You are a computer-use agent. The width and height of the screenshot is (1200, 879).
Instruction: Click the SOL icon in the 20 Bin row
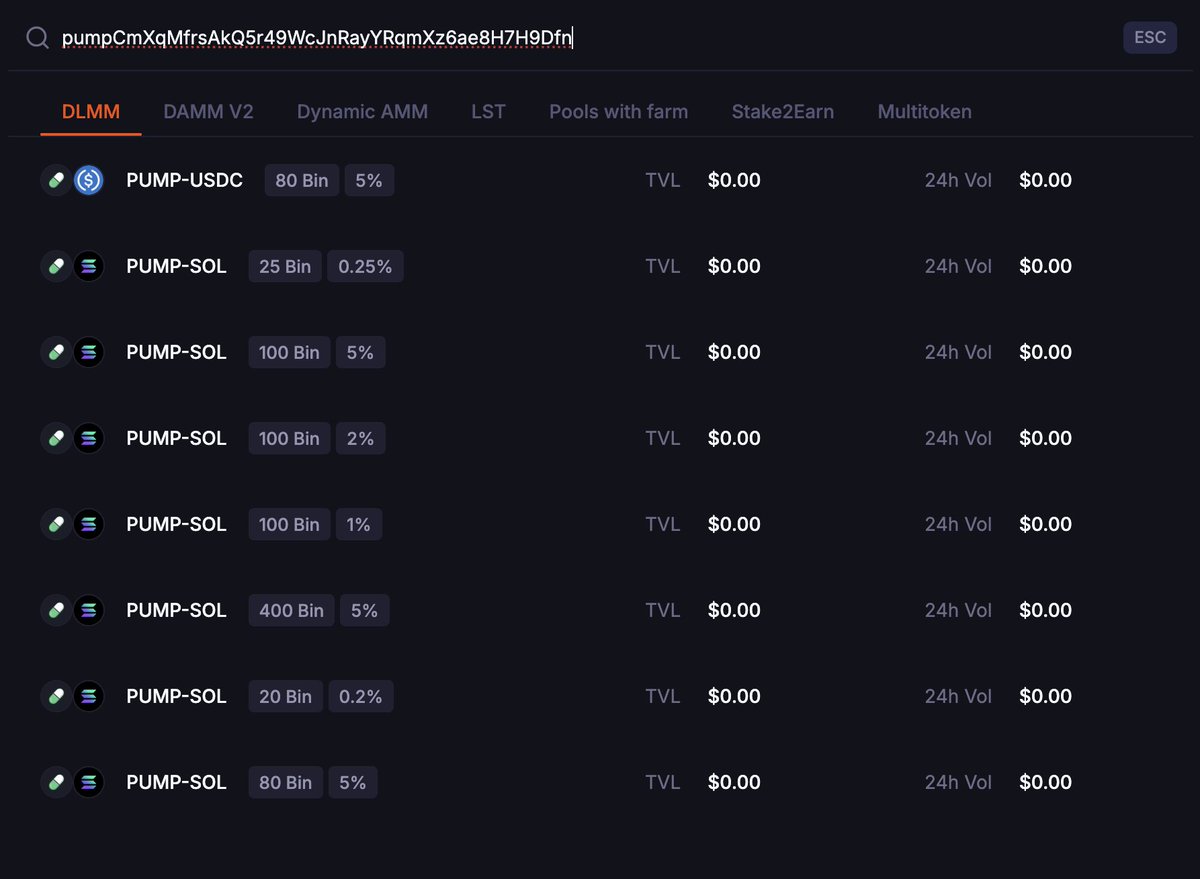(x=89, y=696)
